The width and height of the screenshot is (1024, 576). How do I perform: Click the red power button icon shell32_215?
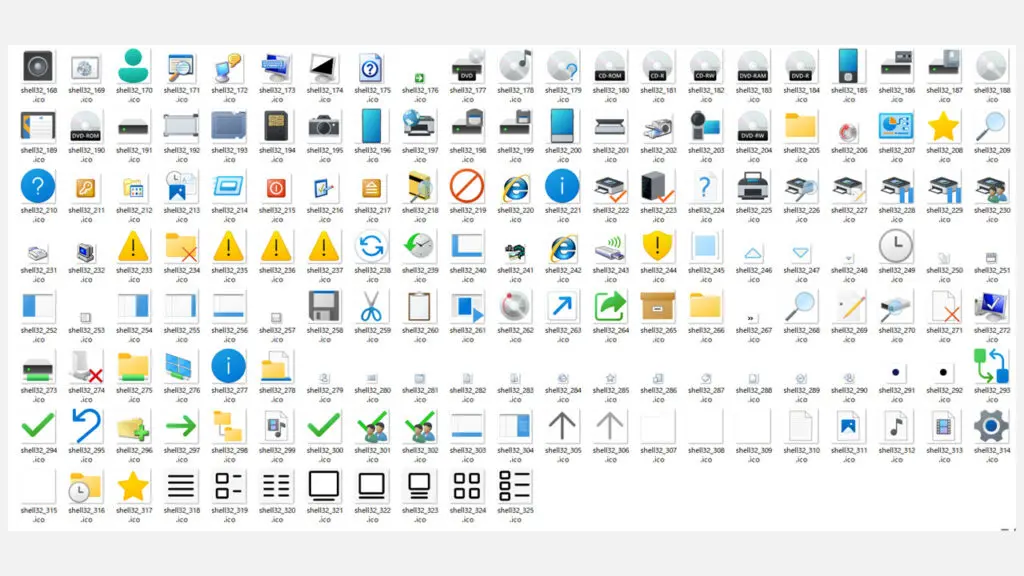277,187
